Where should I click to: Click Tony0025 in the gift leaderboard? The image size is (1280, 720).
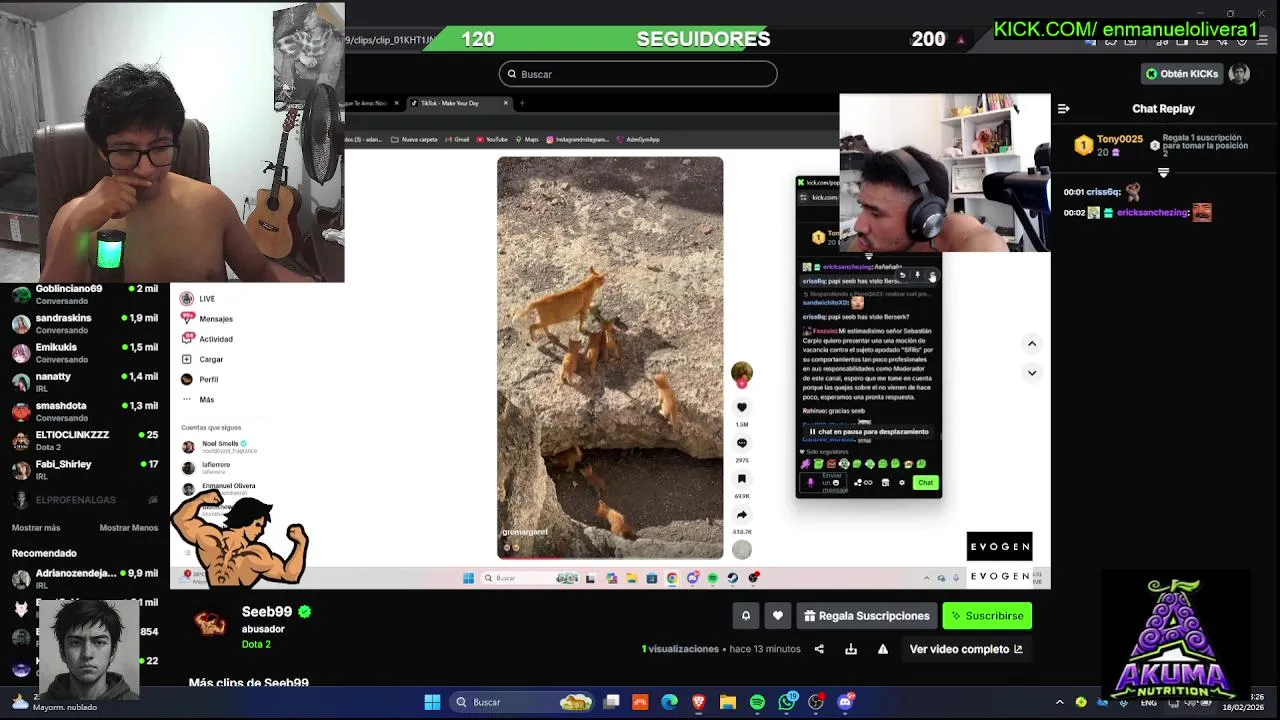[1119, 139]
